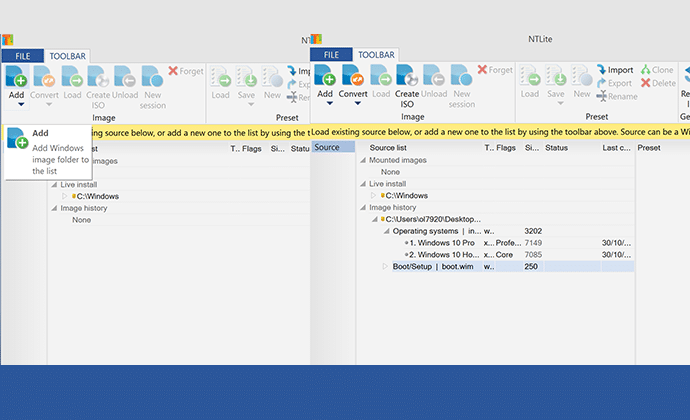Click Rename preset in right window
The image size is (690, 420).
point(617,96)
